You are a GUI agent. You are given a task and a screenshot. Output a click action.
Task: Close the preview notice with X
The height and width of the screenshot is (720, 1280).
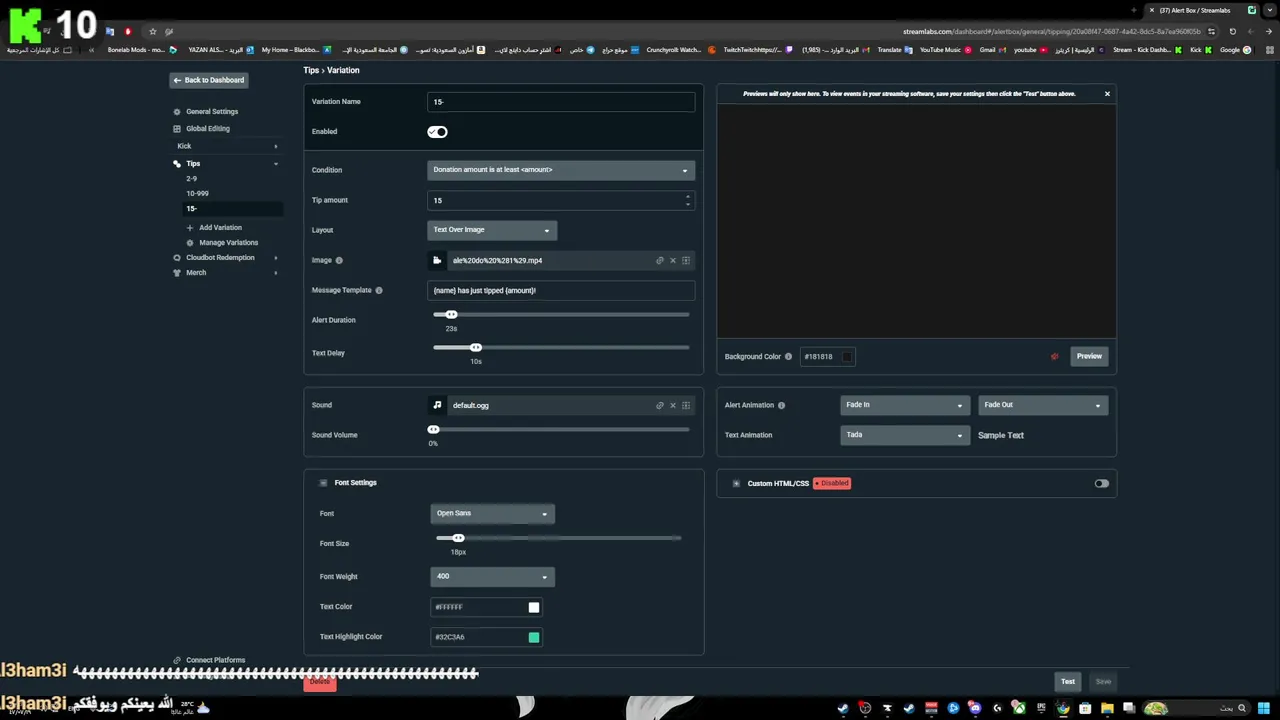1107,93
